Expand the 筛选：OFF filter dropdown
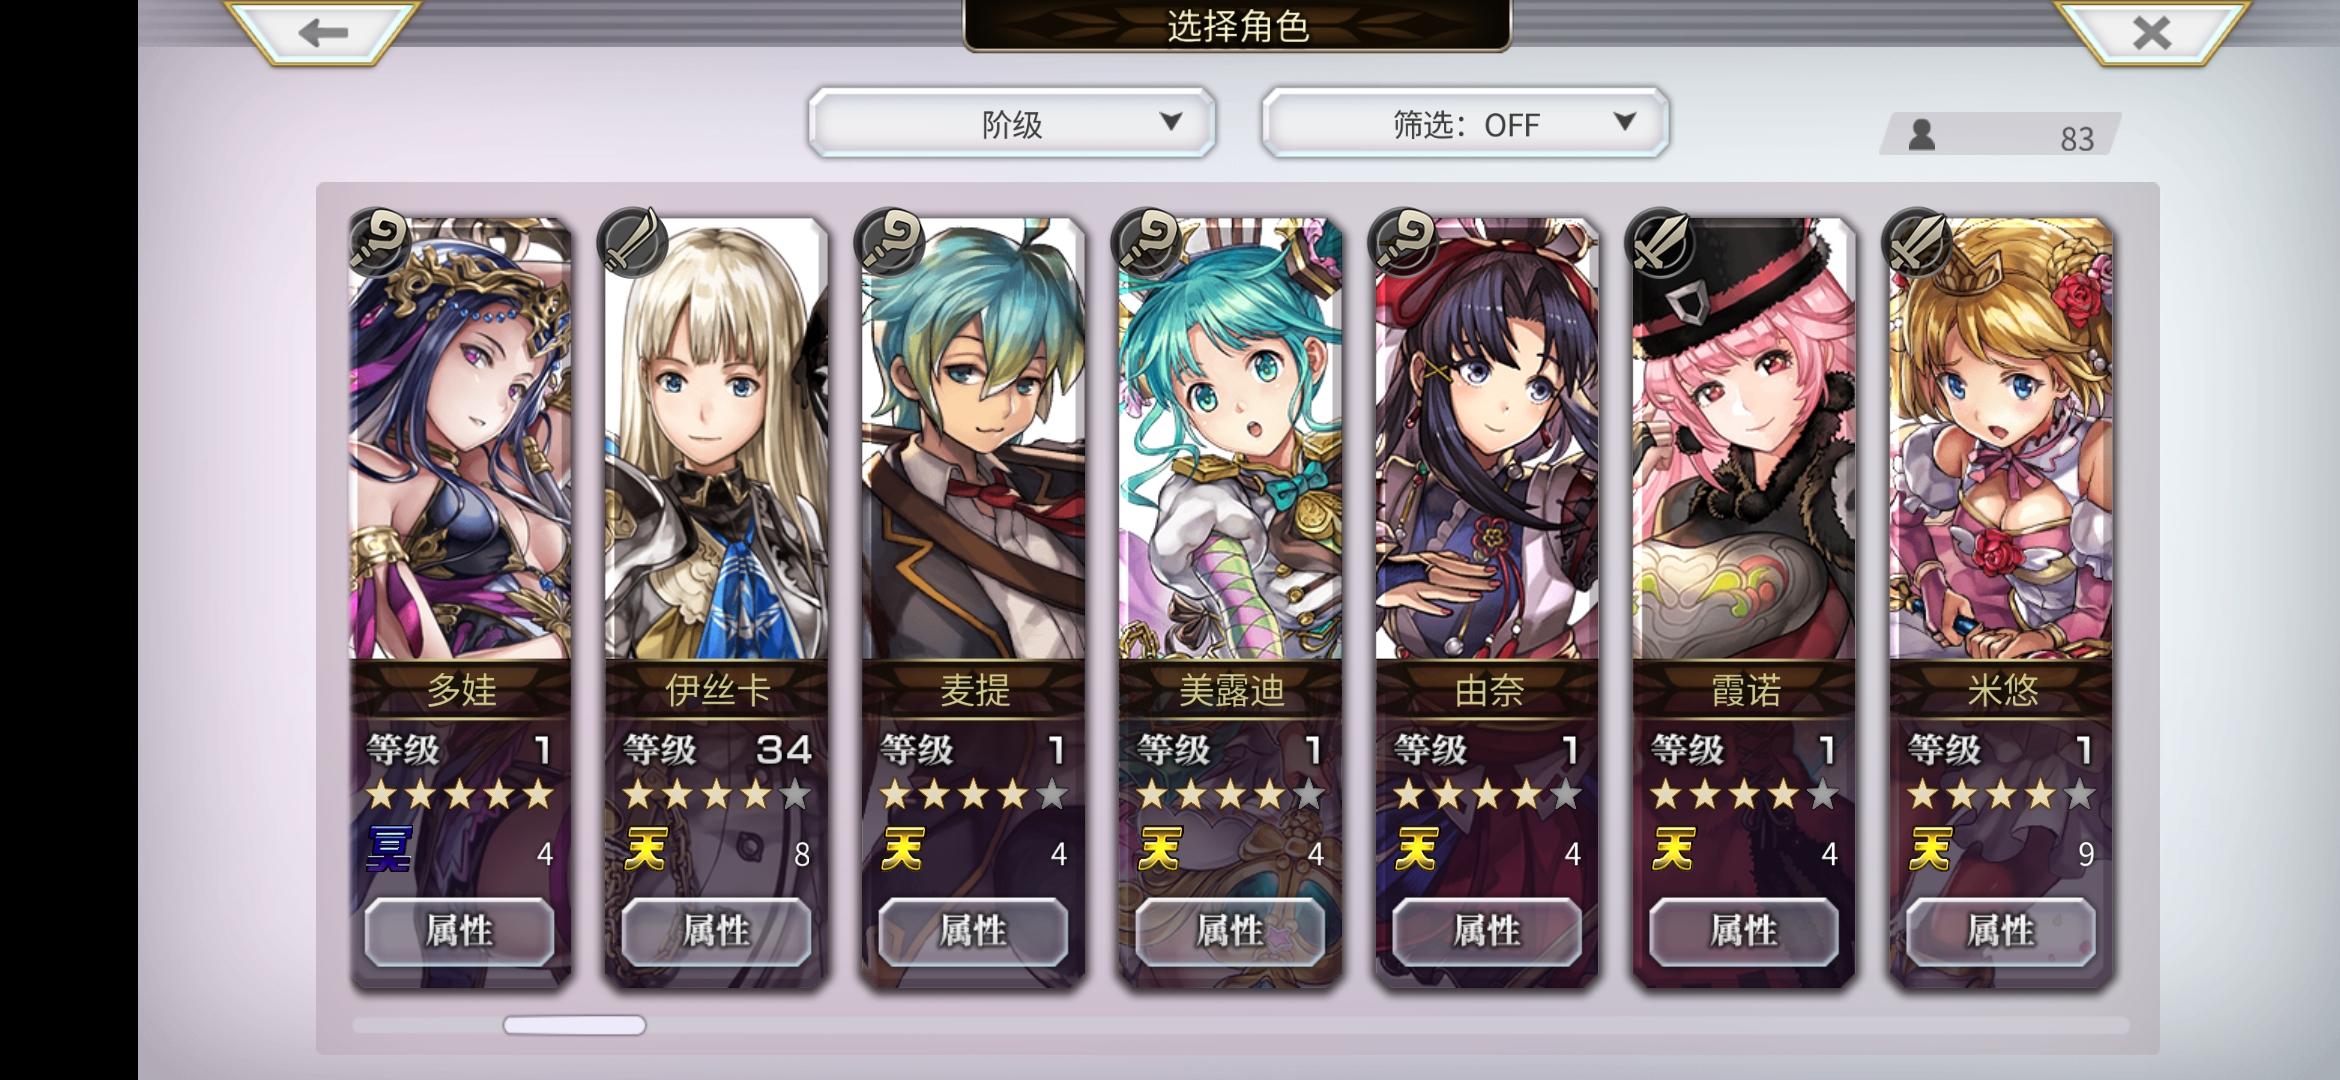 (1465, 123)
